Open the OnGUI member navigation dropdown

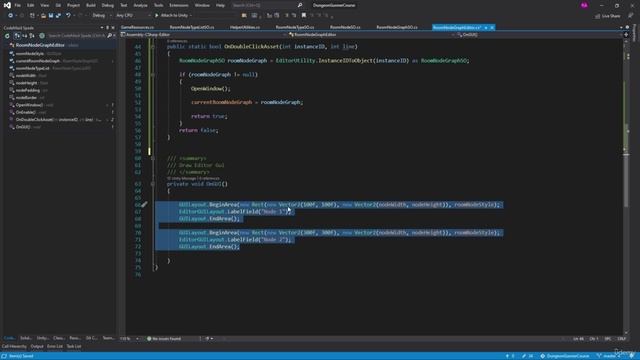click(540, 35)
